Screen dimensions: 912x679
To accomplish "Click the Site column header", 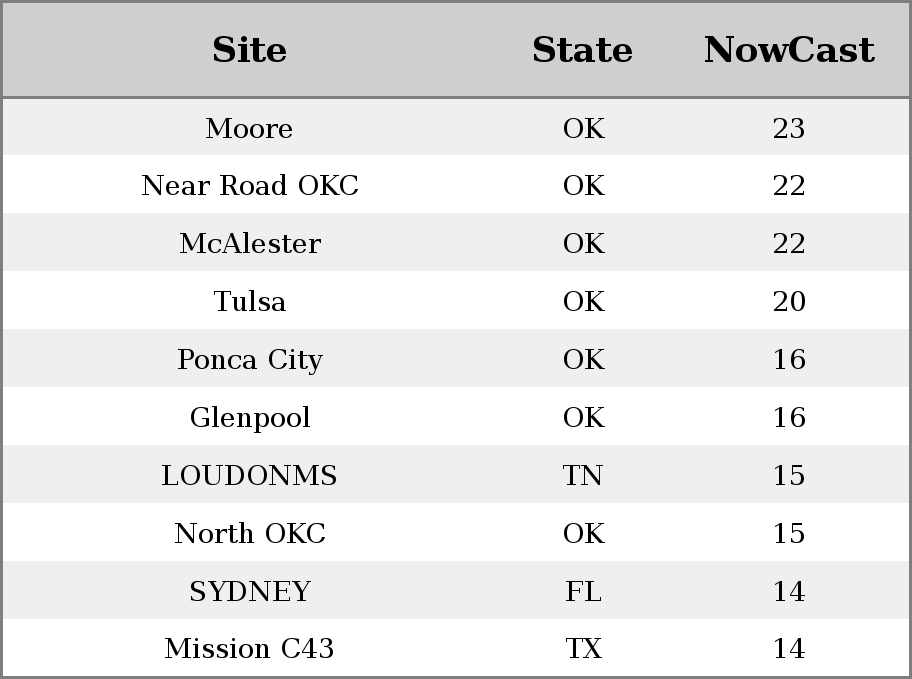I will (x=250, y=49).
